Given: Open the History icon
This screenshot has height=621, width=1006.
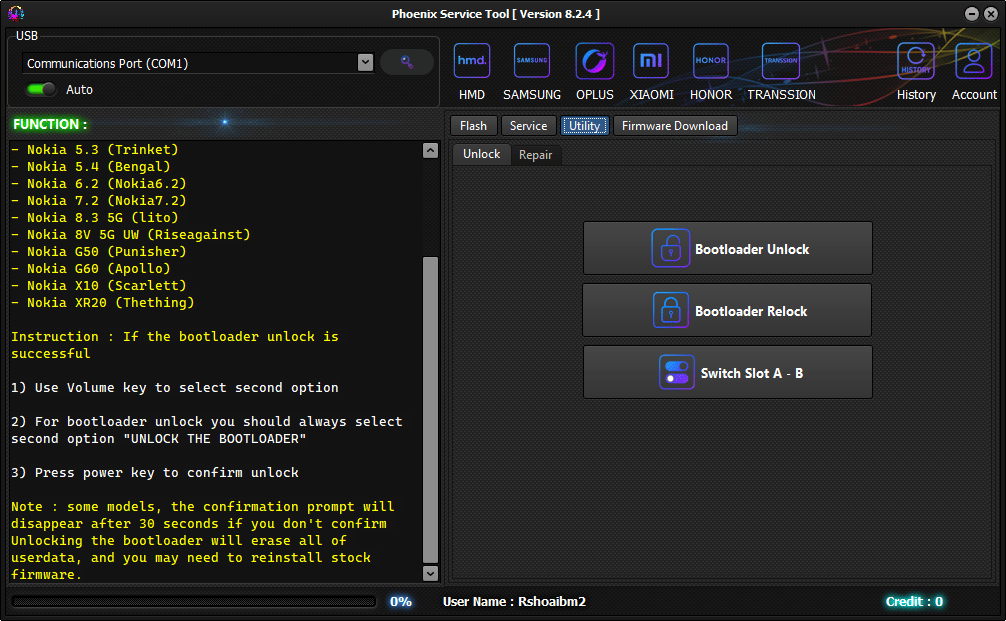Looking at the screenshot, I should tap(916, 62).
